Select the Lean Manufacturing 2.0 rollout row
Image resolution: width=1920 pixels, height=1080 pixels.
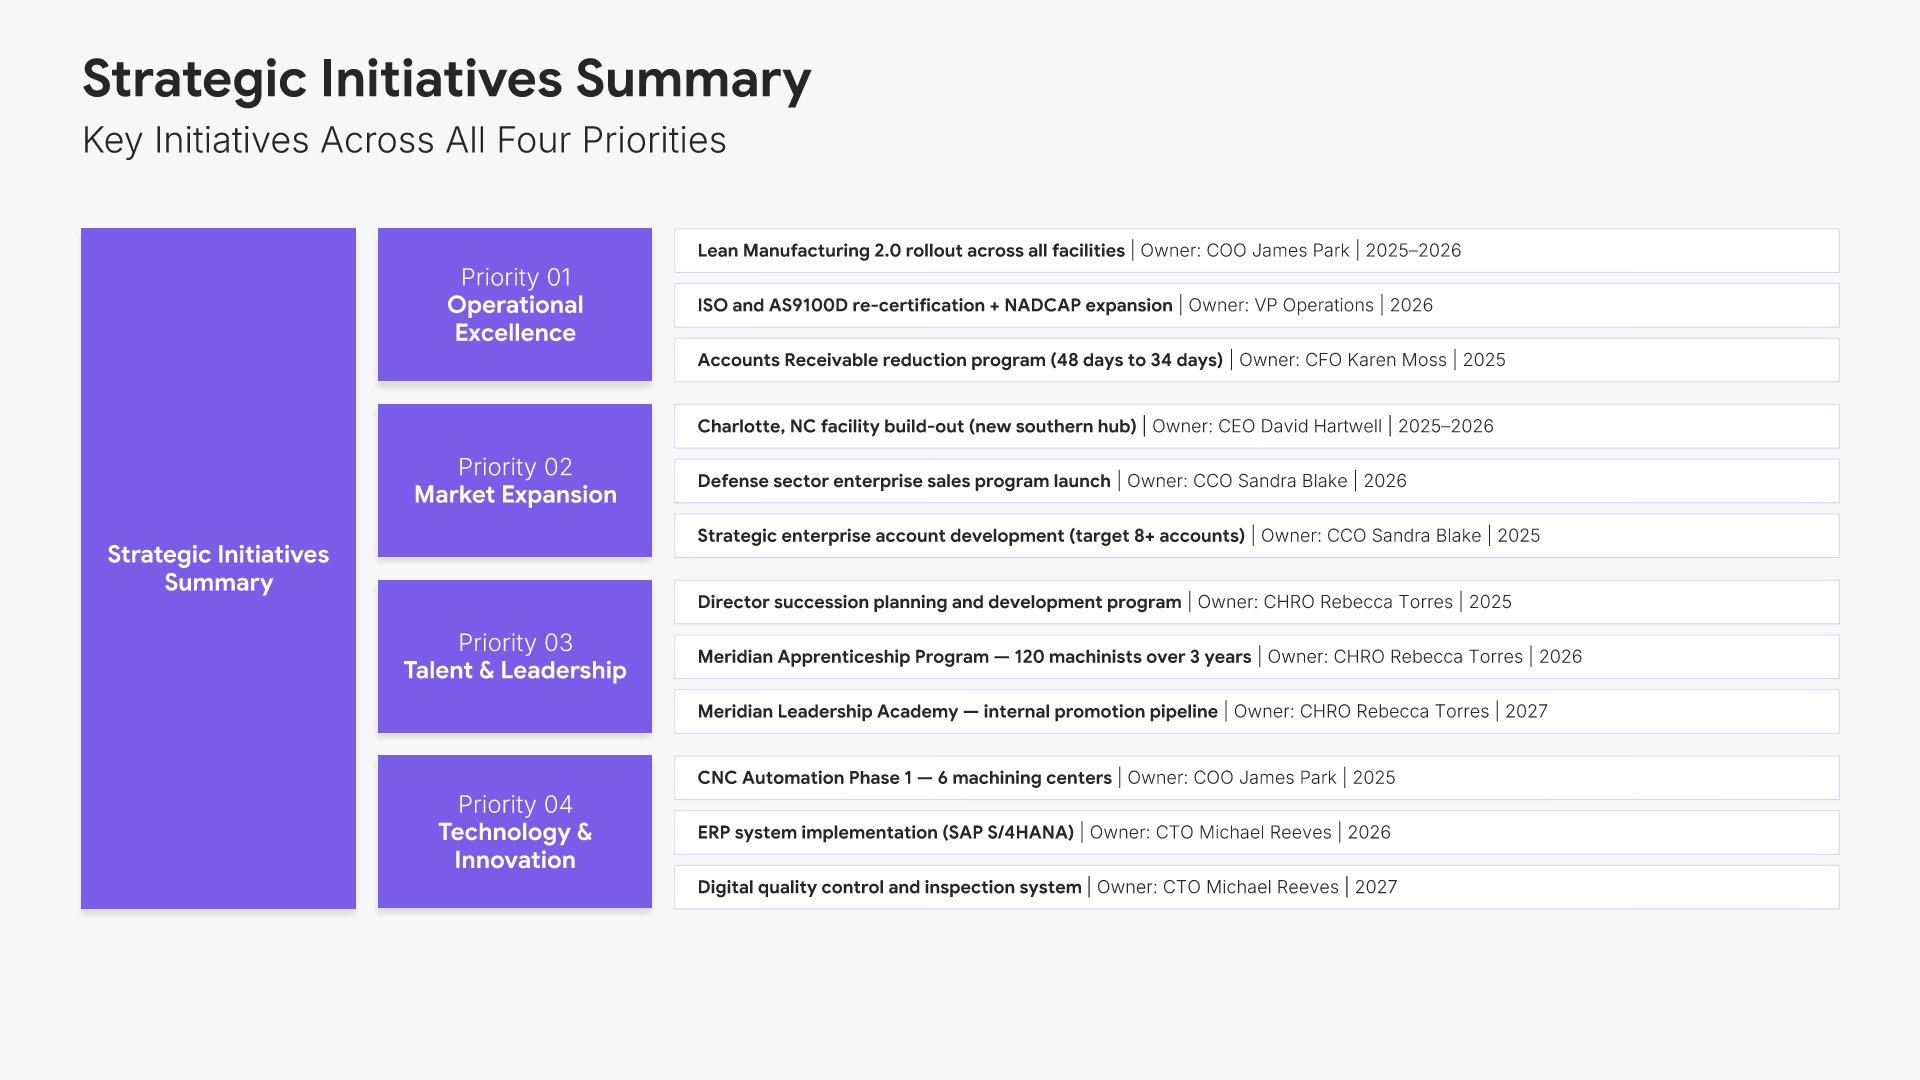[x=1255, y=251]
